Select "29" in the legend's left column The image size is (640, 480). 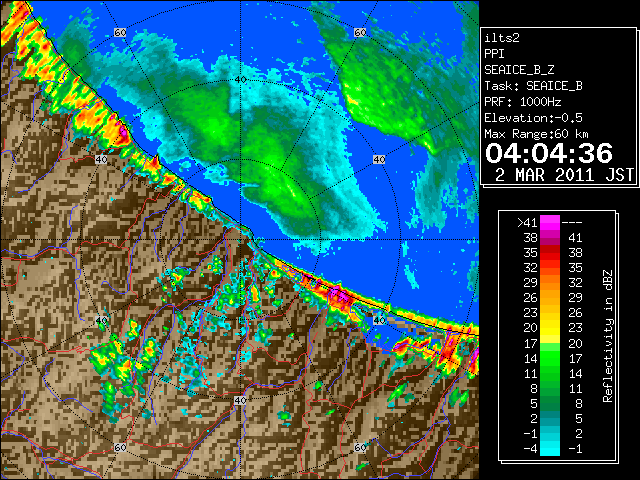click(531, 283)
